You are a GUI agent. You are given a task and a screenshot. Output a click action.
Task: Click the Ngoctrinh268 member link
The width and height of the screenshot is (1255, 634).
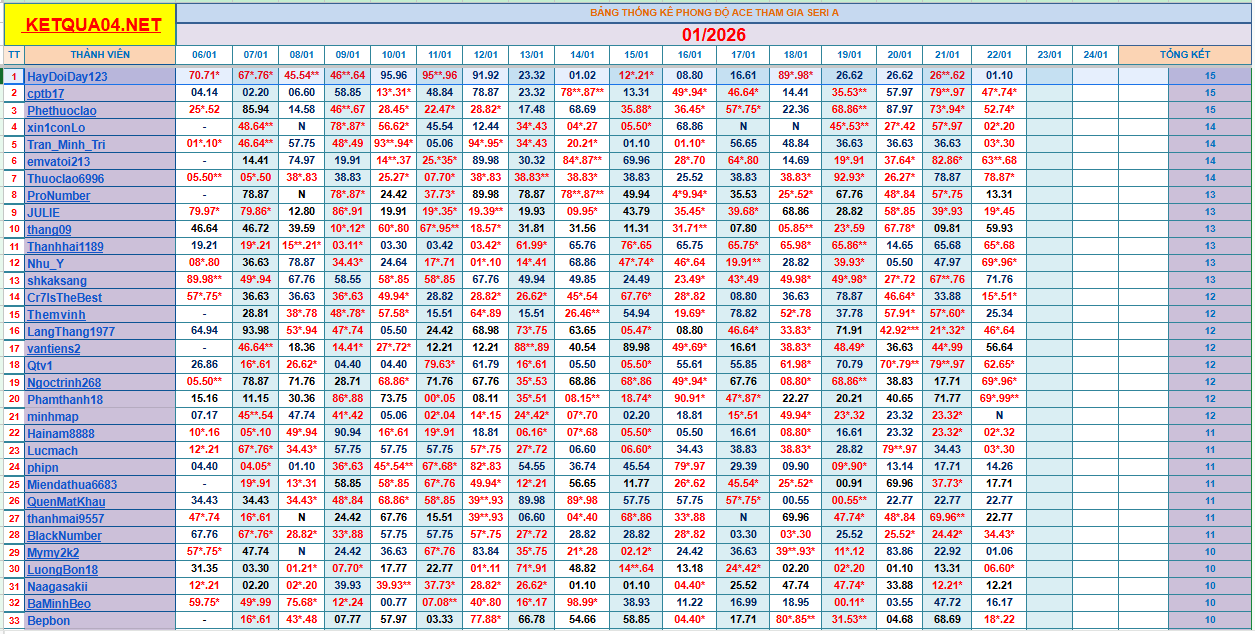[x=64, y=382]
